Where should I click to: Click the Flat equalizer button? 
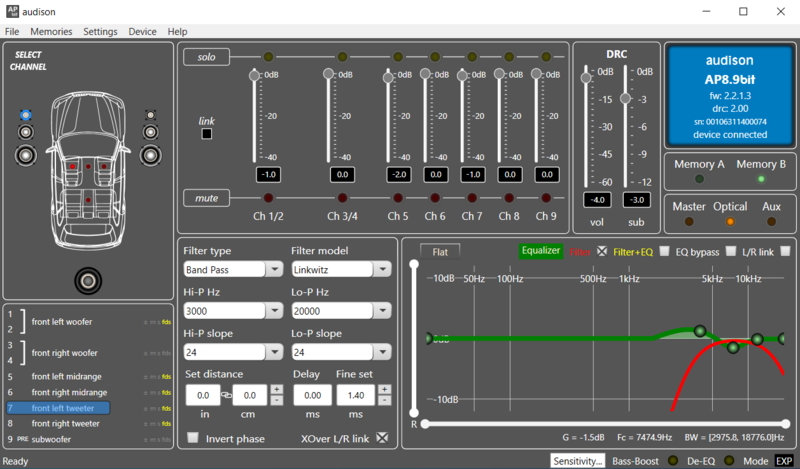click(x=440, y=252)
